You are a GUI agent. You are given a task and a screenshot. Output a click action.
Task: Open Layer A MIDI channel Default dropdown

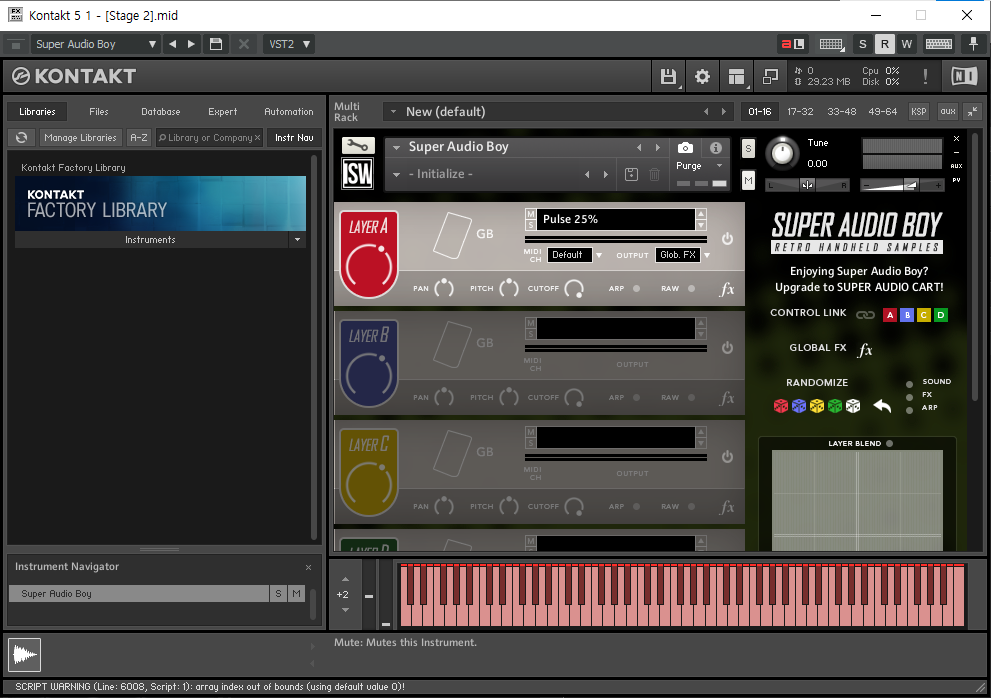coord(574,255)
